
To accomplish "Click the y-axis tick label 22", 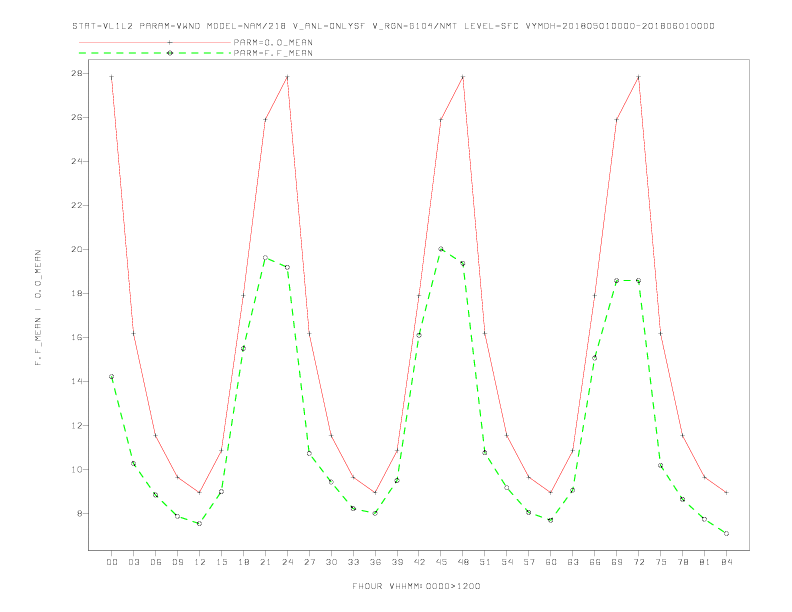I will click(x=77, y=206).
